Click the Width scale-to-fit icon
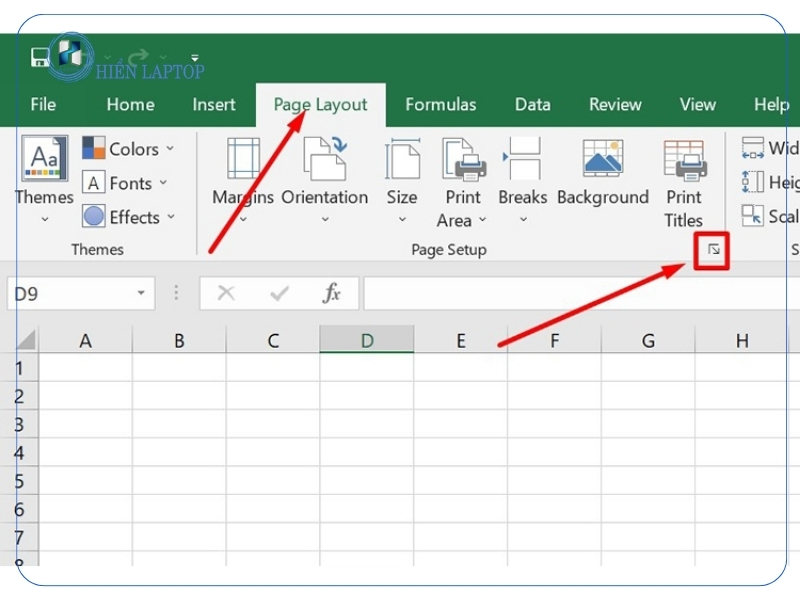Viewport: 800px width, 600px height. pyautogui.click(x=753, y=148)
